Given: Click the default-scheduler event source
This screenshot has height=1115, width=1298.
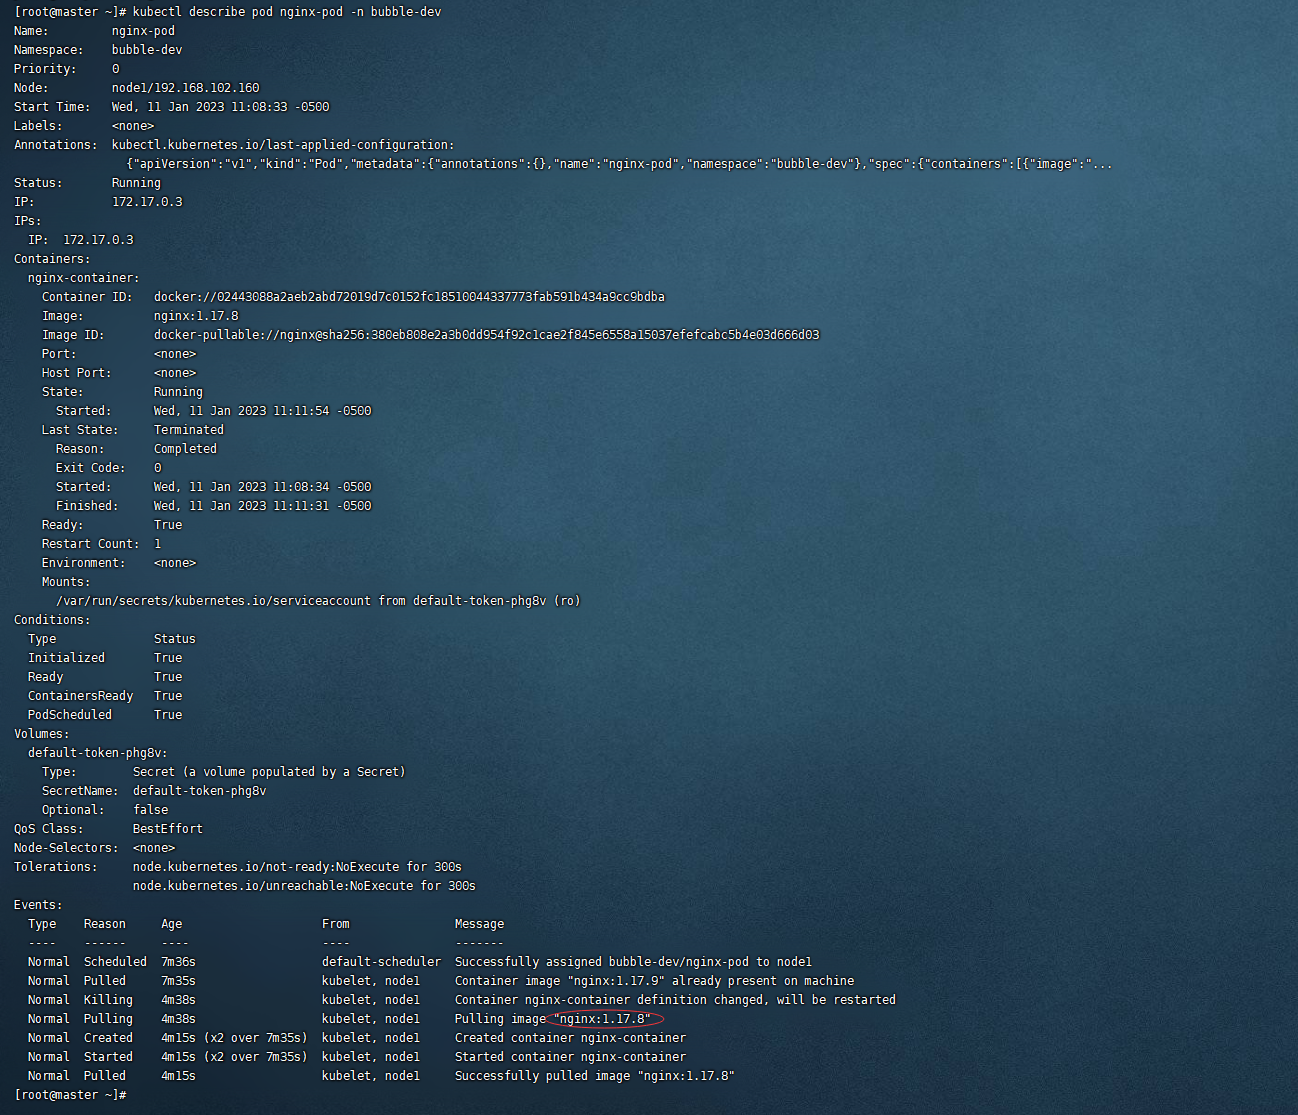Looking at the screenshot, I should pyautogui.click(x=381, y=962).
